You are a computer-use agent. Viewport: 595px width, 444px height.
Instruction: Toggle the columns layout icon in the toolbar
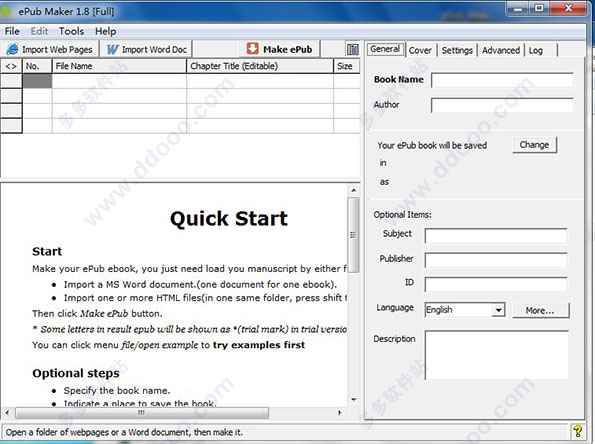353,49
